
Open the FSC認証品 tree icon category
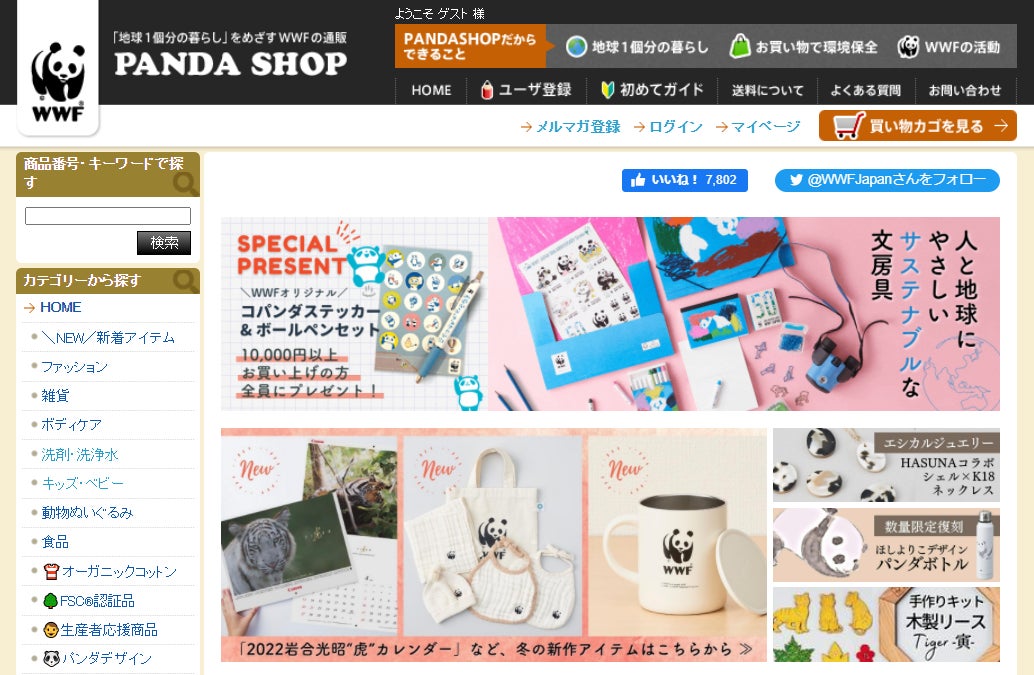click(50, 601)
